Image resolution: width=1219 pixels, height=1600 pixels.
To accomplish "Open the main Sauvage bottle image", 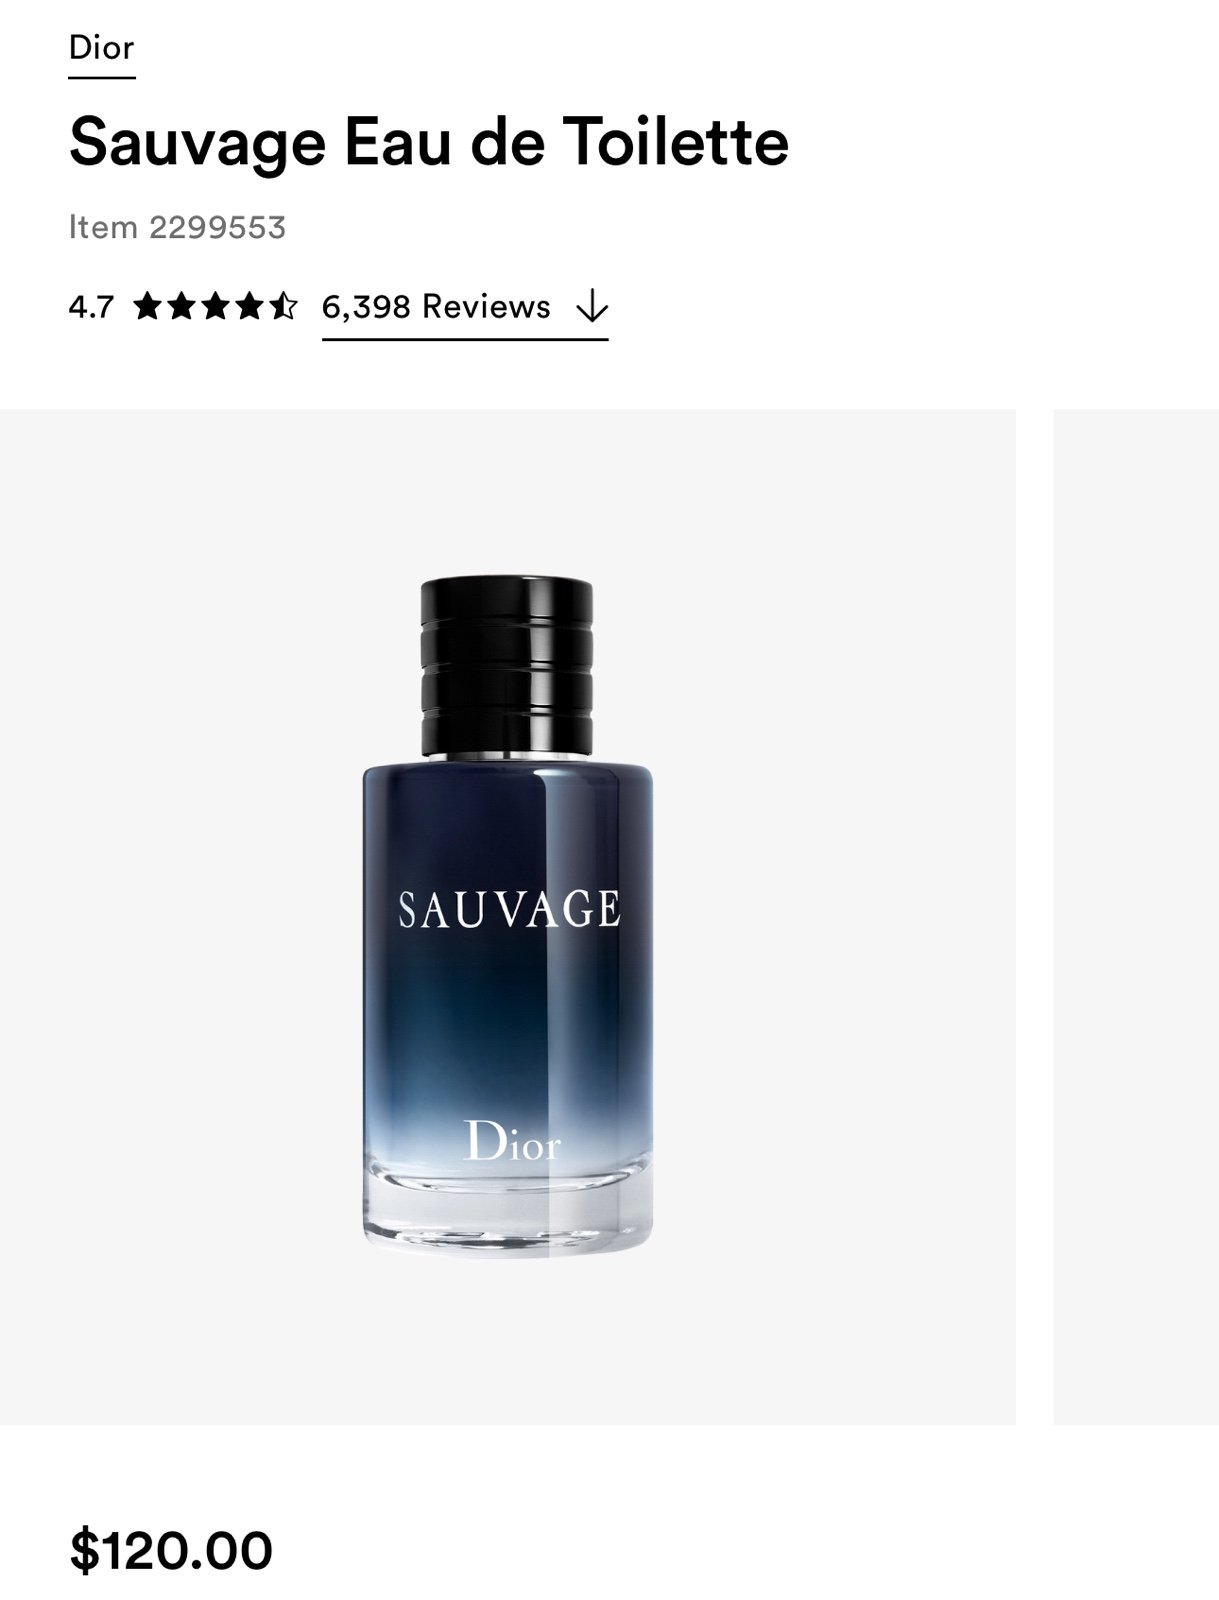I will coord(507,916).
